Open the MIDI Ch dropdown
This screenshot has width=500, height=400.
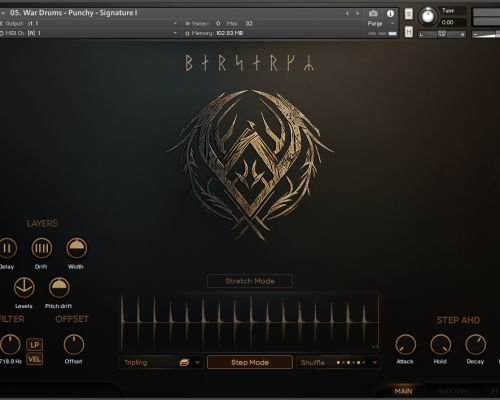89,33
